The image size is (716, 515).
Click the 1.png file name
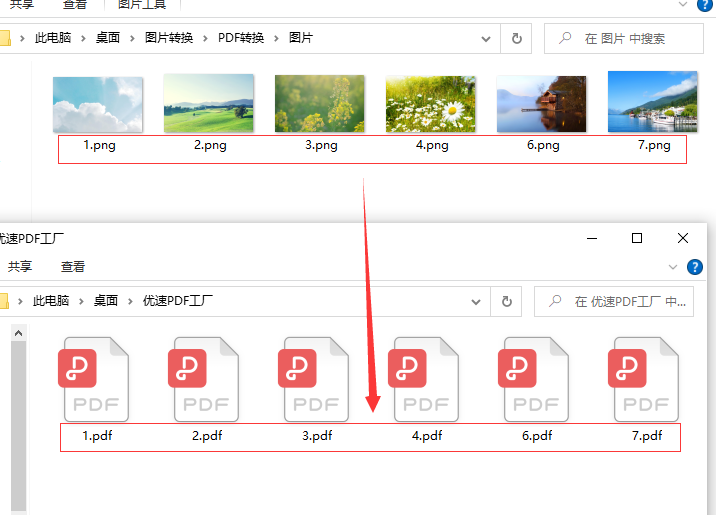[x=100, y=145]
